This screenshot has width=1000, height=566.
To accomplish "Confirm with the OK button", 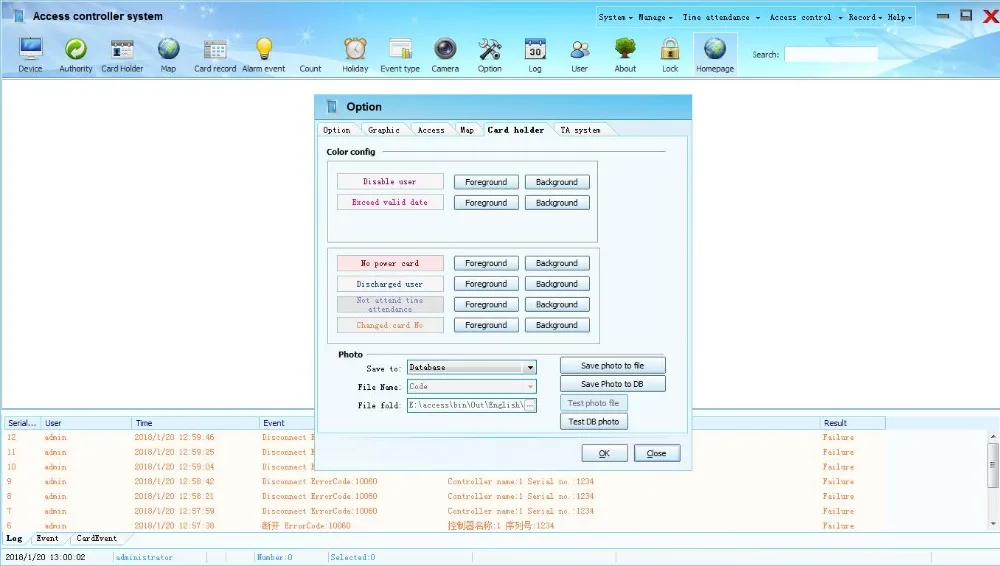I will pos(604,453).
